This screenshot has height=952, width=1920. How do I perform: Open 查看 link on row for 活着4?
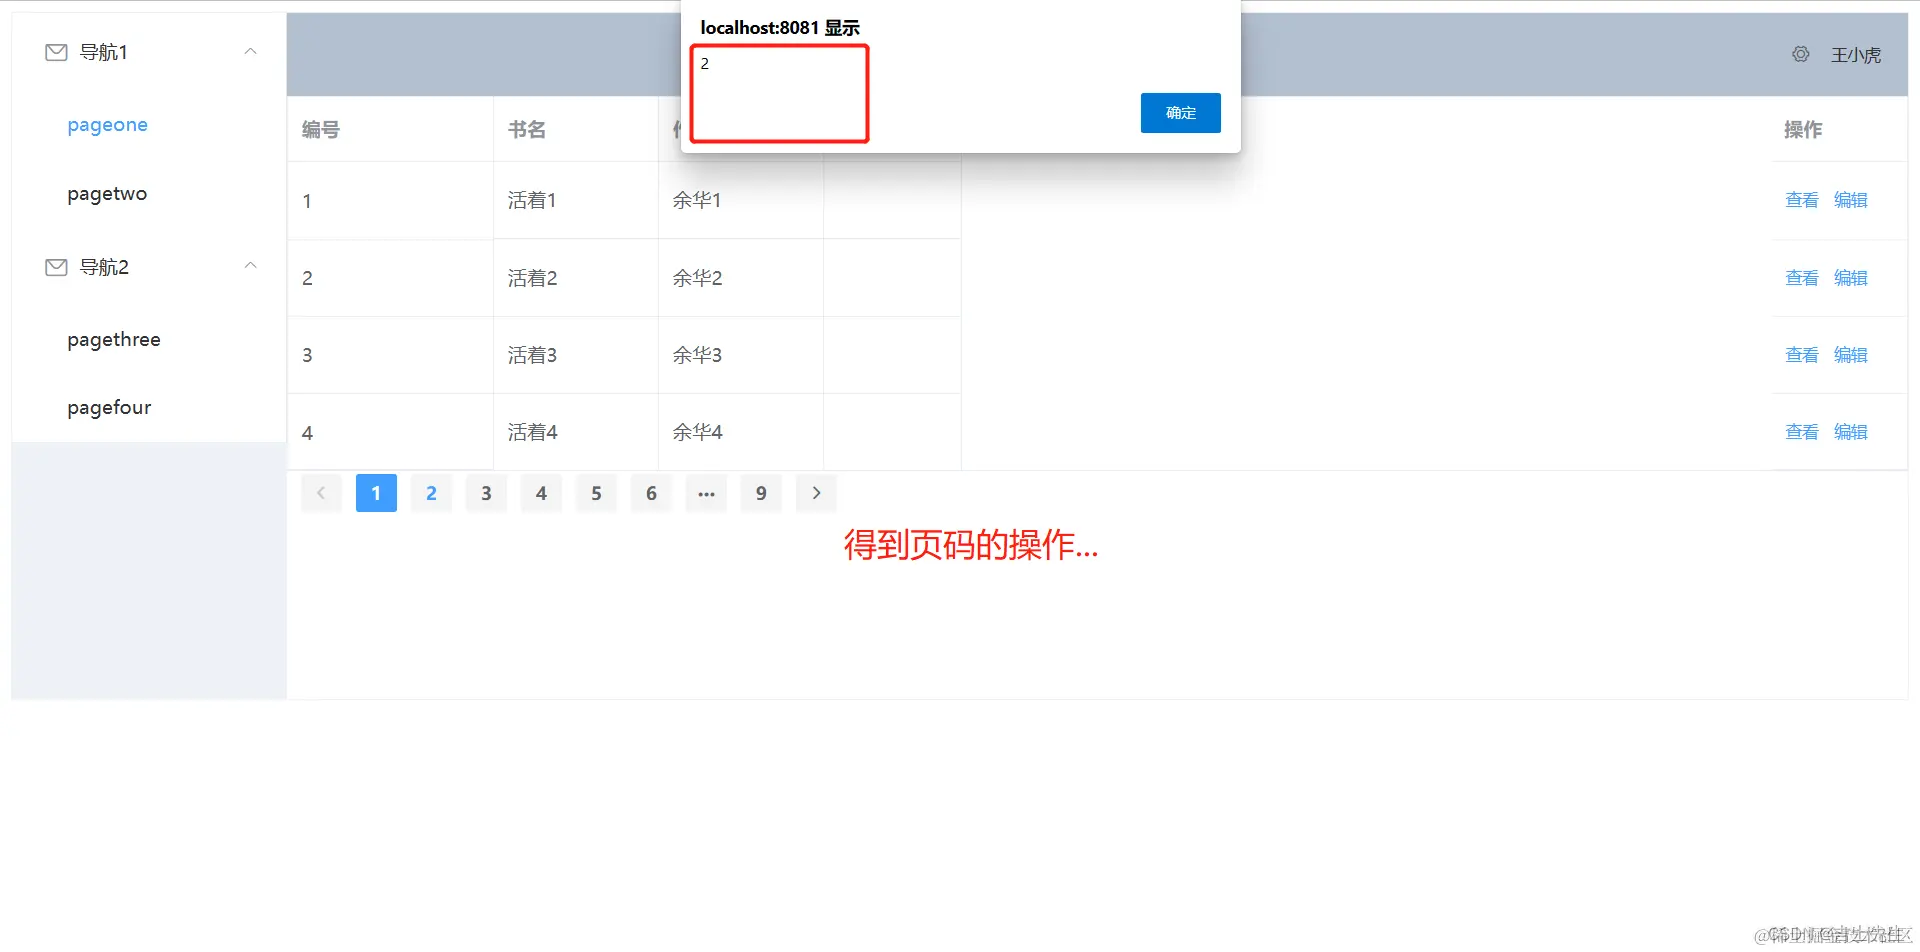point(1800,431)
